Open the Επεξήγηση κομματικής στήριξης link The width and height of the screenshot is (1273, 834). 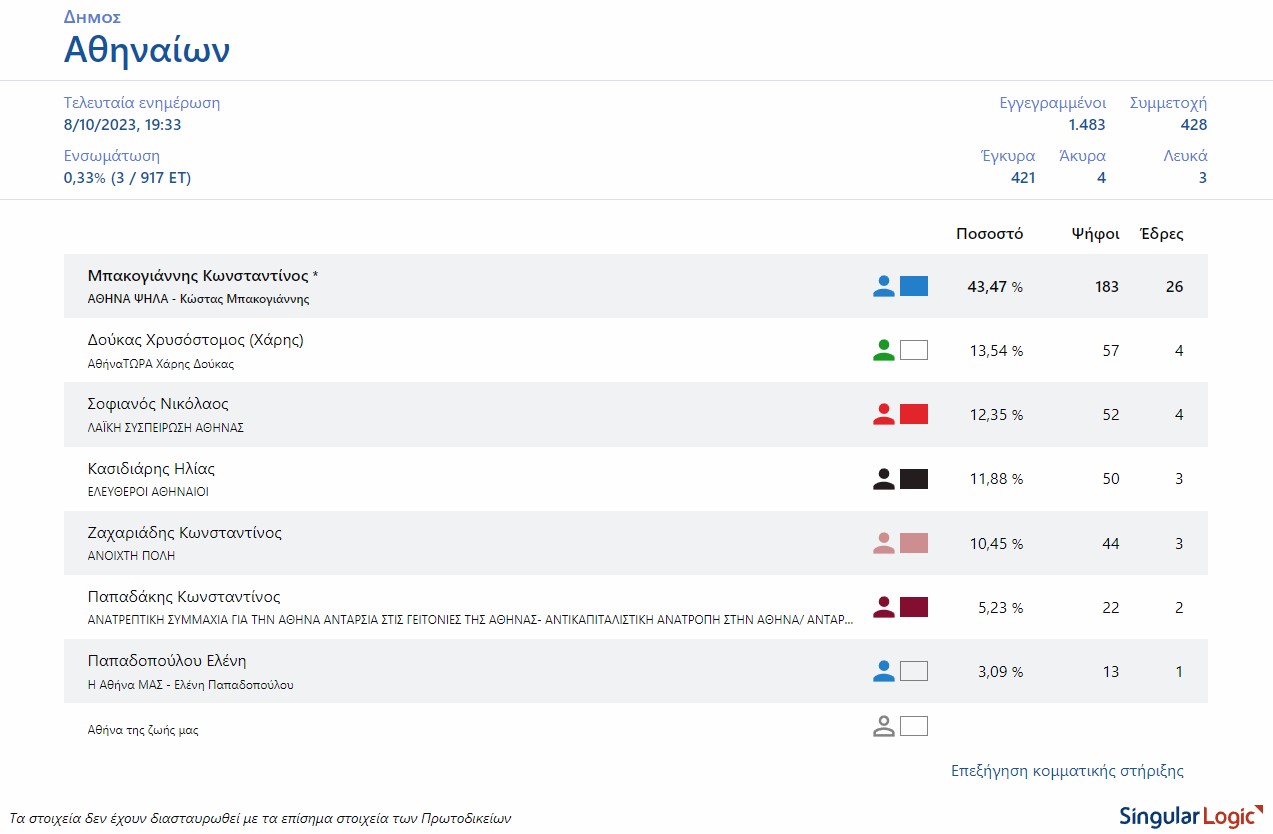1067,771
